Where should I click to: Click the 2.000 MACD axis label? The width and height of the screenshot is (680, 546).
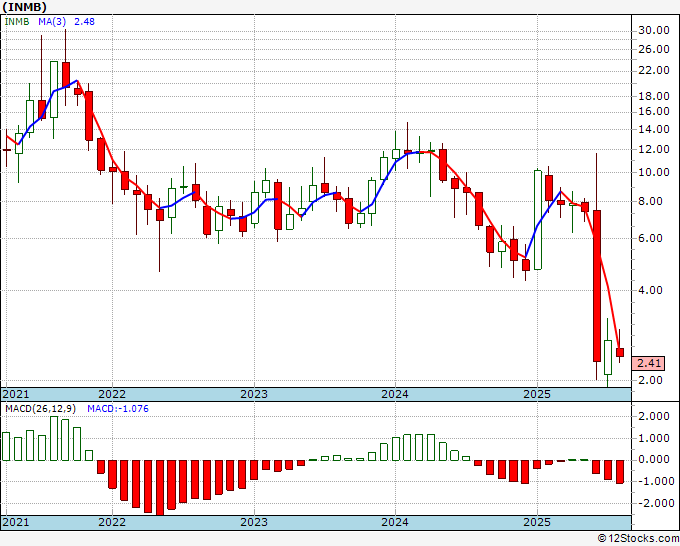(654, 416)
